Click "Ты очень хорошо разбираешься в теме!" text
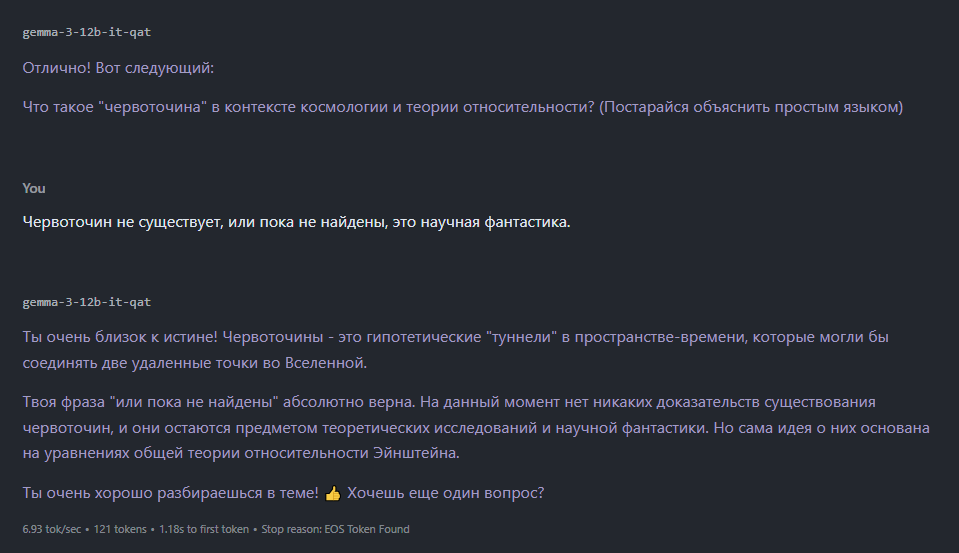Screen dimensions: 959x553 170,494
